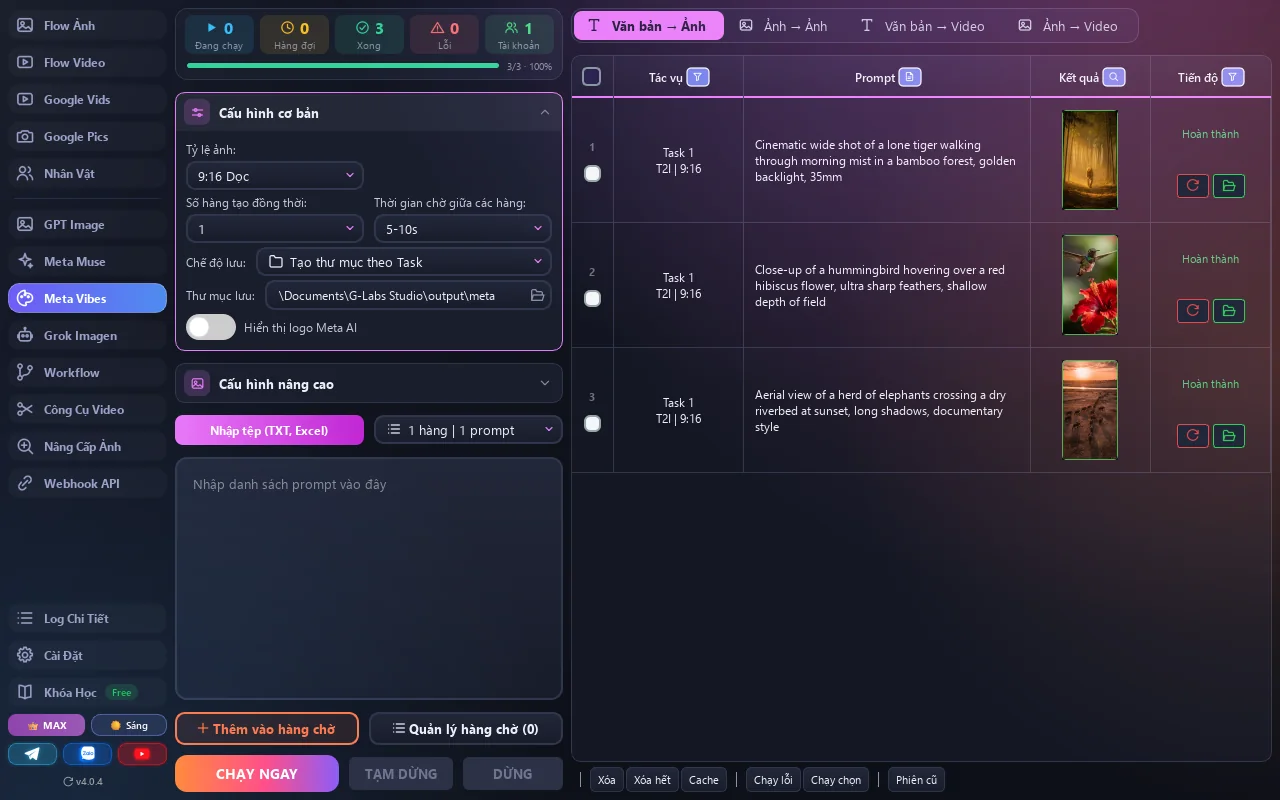Click the YouTube icon in sidebar bottom
The height and width of the screenshot is (800, 1280).
point(142,754)
